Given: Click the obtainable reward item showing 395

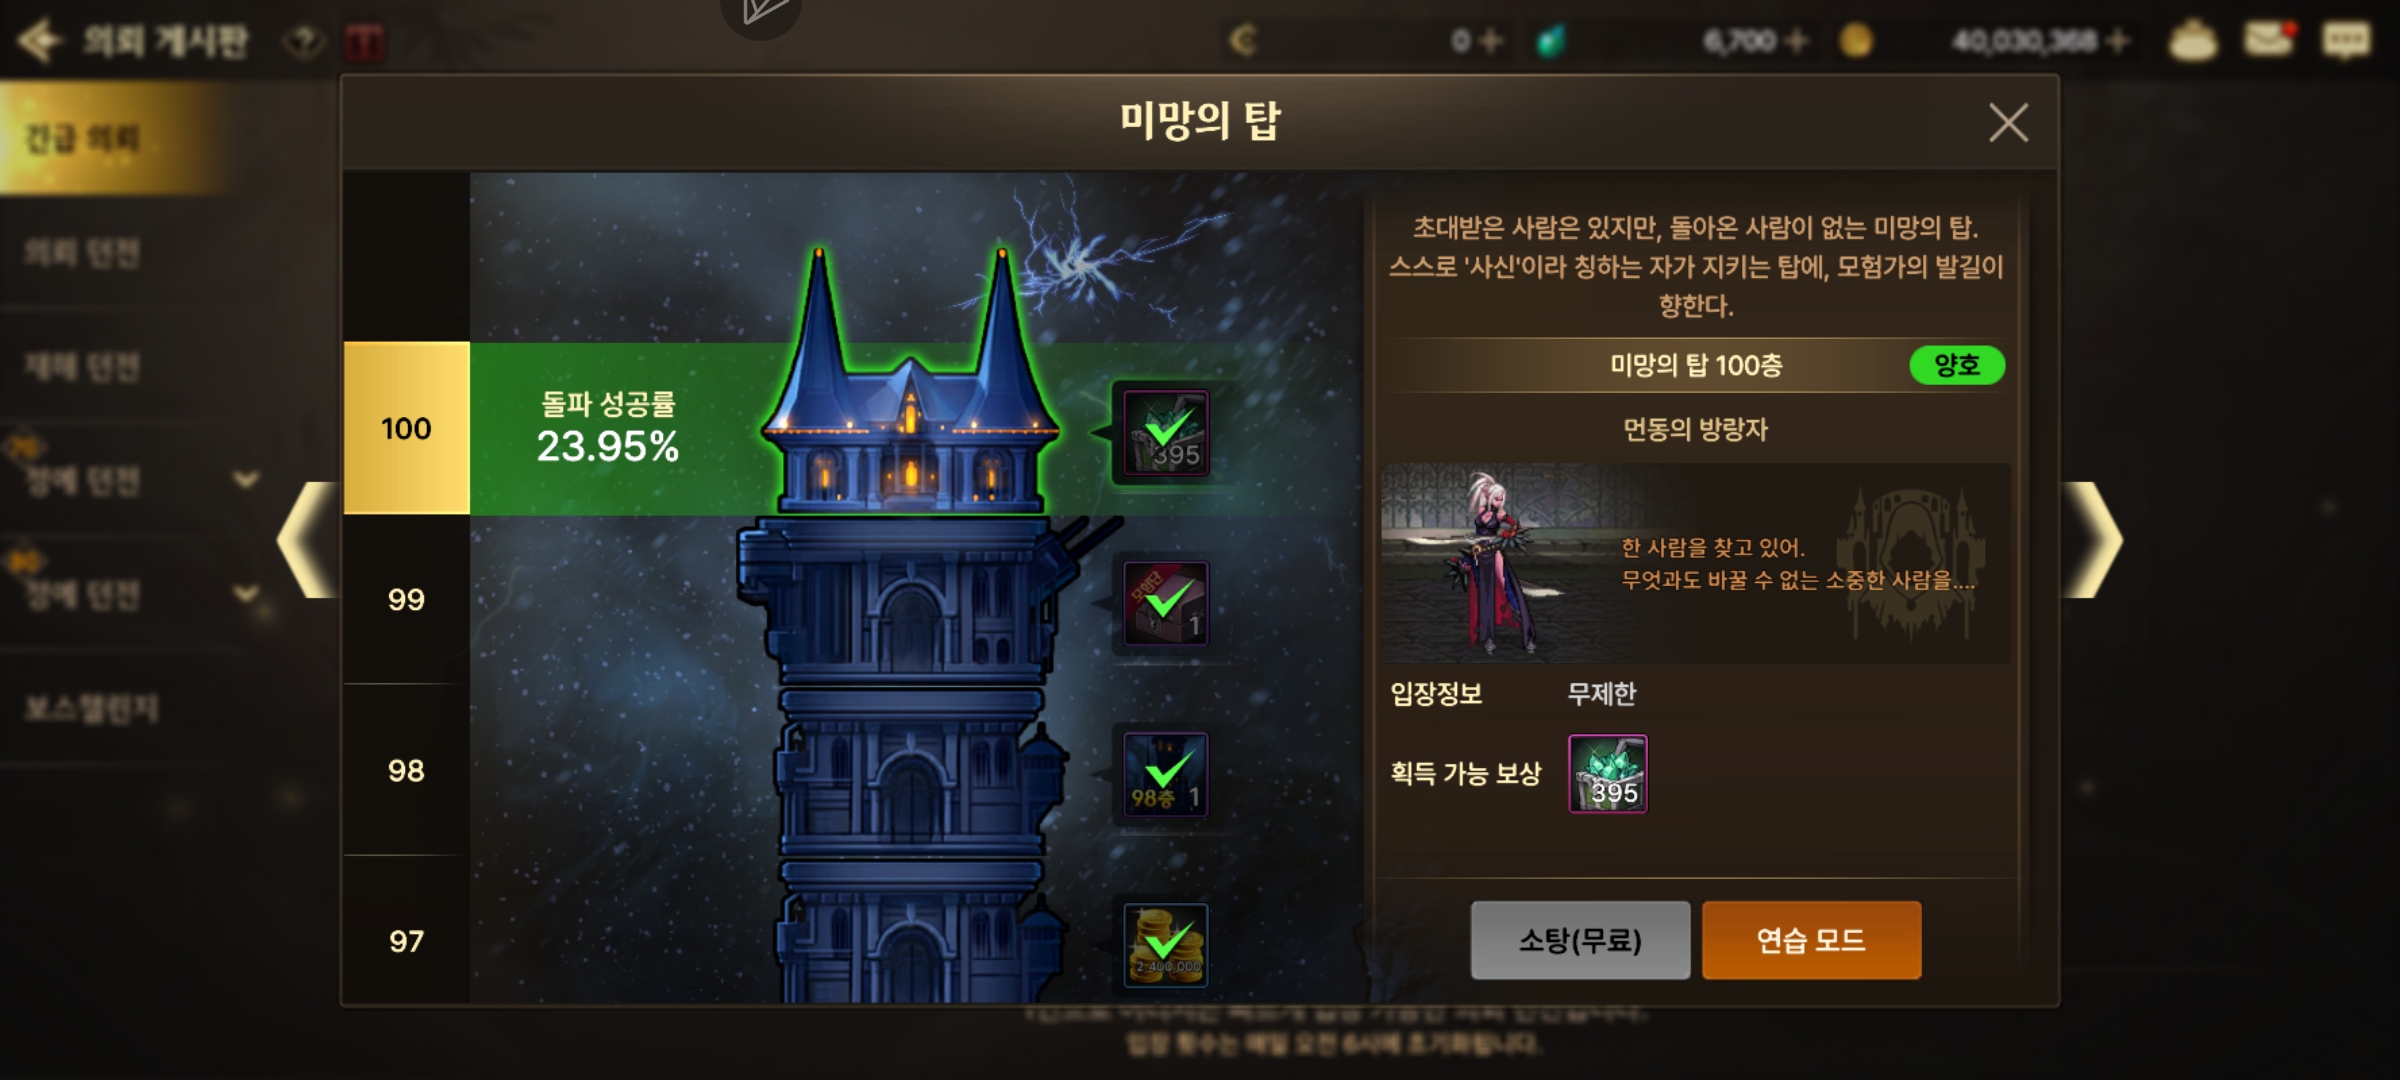Looking at the screenshot, I should coord(1608,774).
